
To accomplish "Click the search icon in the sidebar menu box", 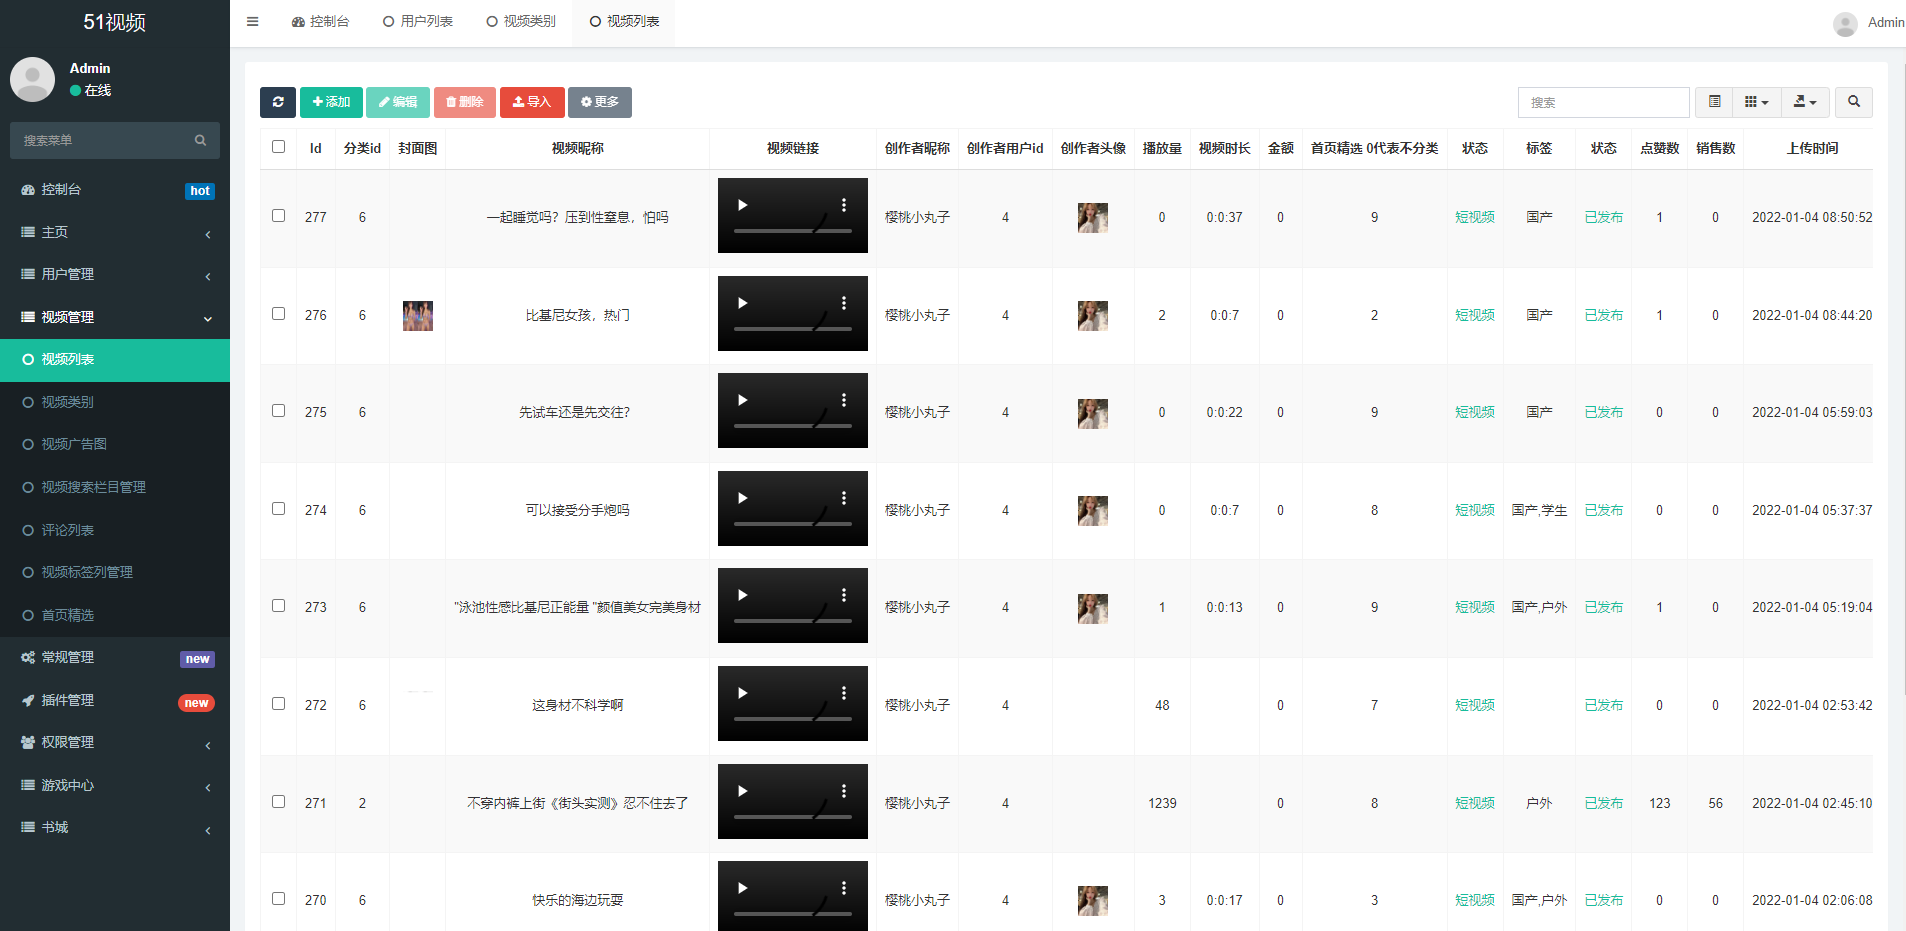I will (x=201, y=140).
